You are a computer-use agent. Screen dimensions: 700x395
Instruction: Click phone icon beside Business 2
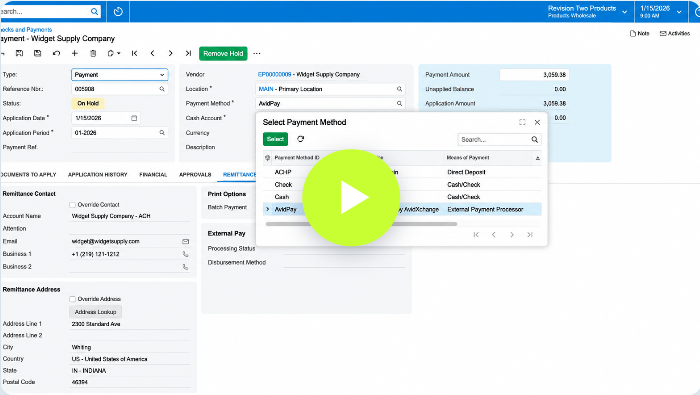(x=185, y=267)
